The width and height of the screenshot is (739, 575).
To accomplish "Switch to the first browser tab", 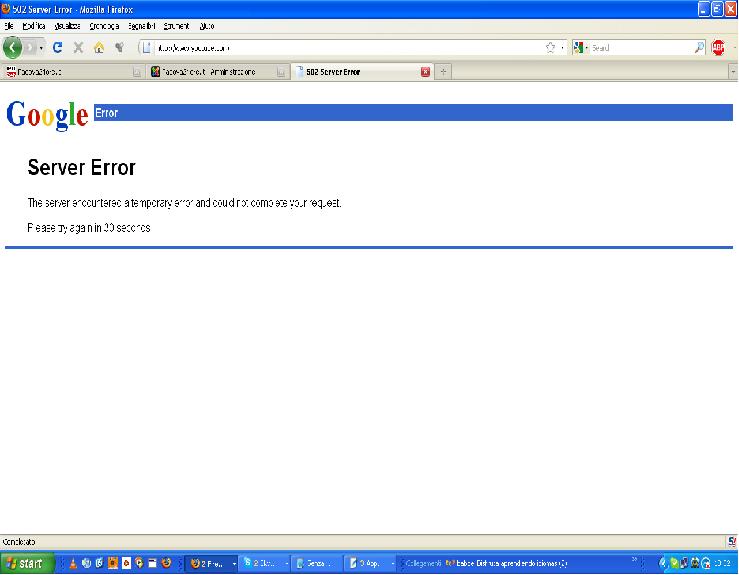I will (73, 72).
